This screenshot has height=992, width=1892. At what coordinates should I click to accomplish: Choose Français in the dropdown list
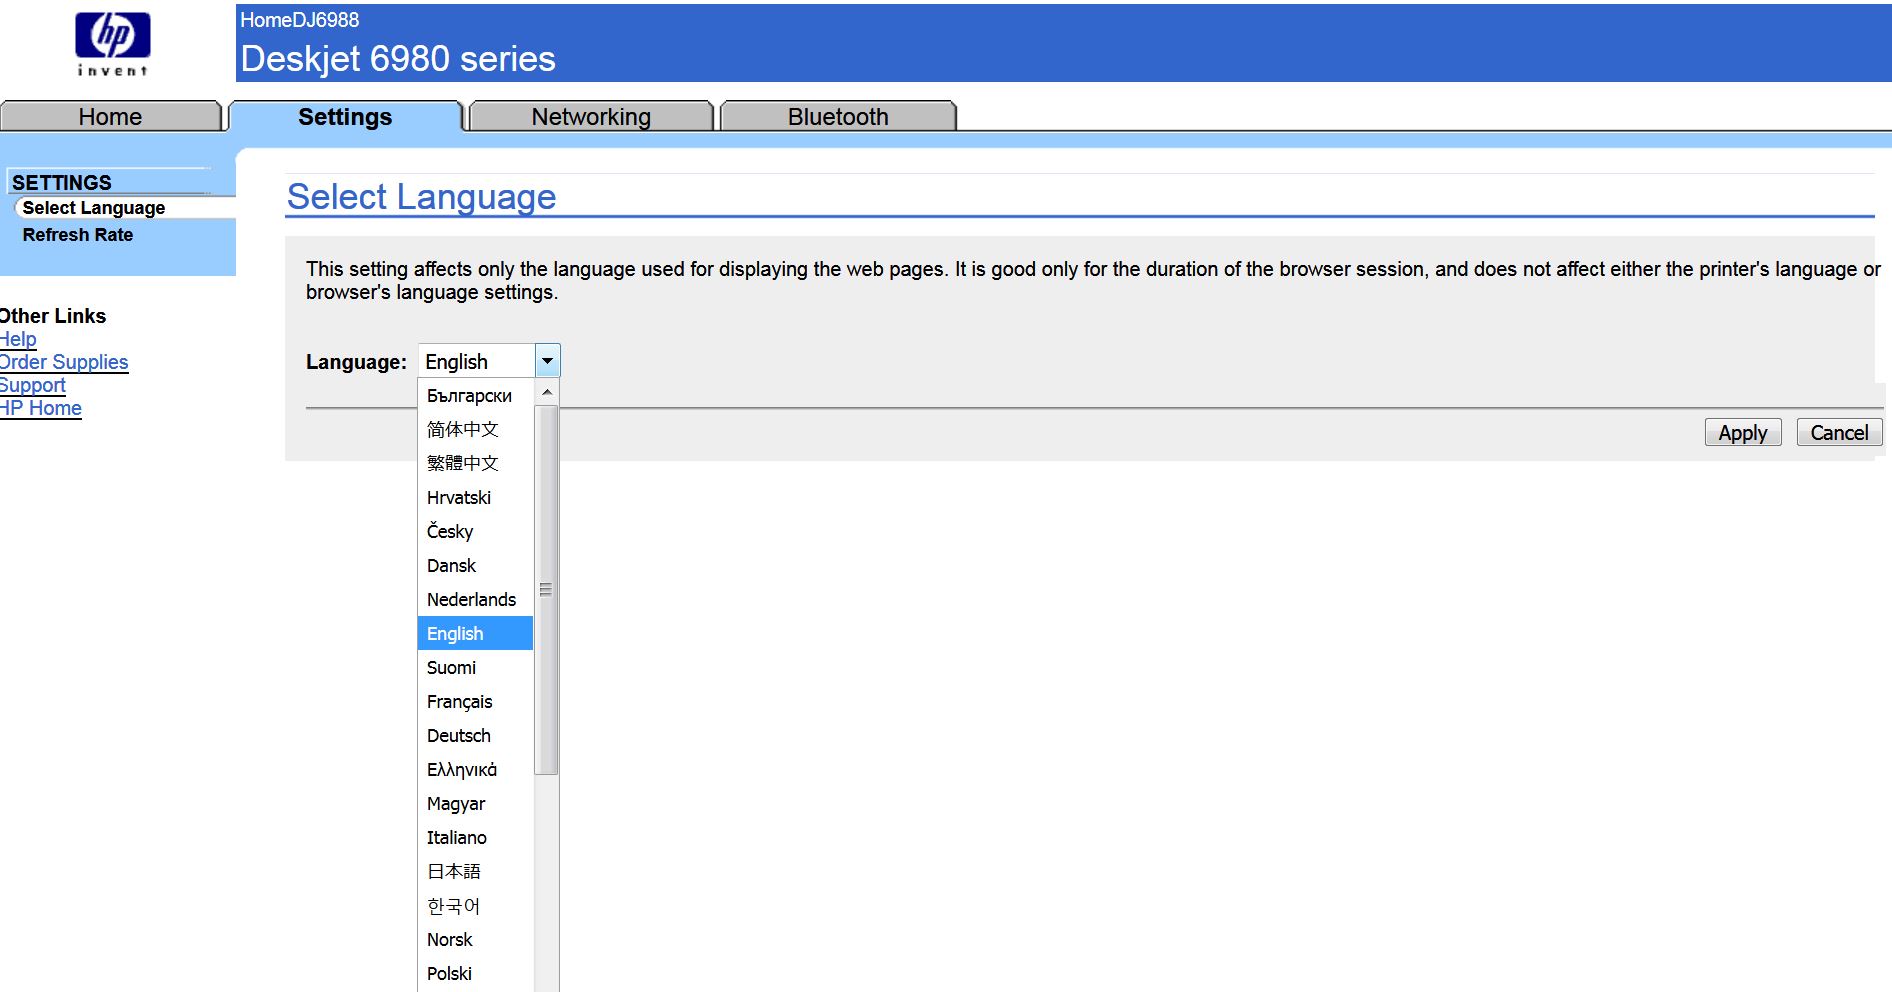point(475,702)
